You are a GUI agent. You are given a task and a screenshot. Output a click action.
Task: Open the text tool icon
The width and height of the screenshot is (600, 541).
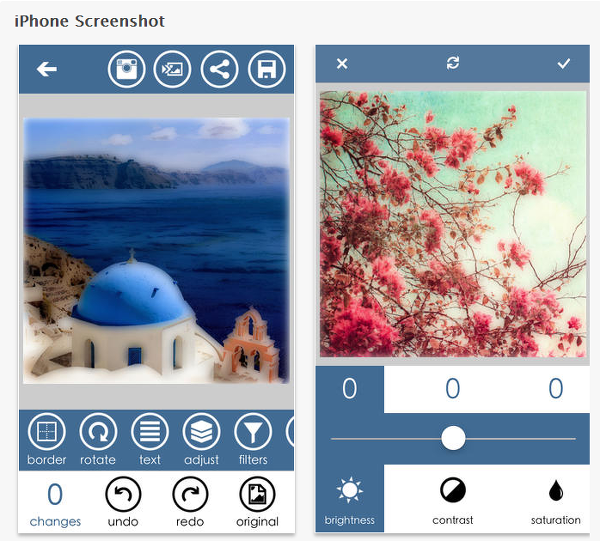click(x=150, y=432)
